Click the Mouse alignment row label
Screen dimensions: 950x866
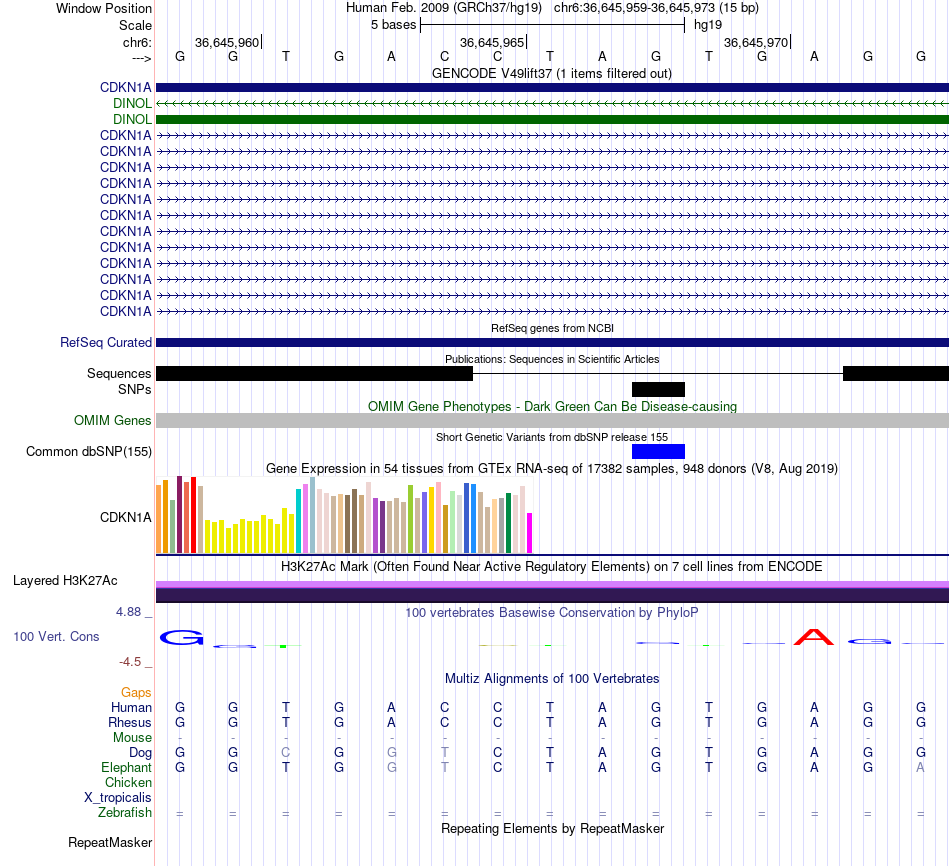pos(132,738)
